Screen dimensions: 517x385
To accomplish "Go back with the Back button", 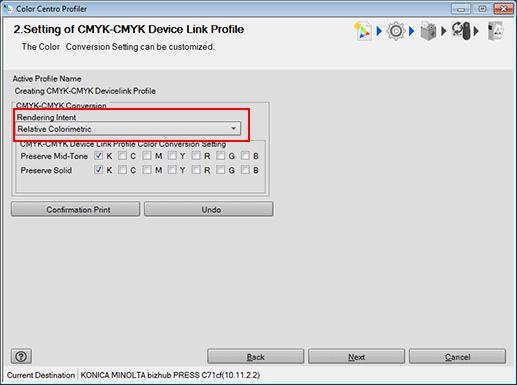I will click(x=256, y=357).
